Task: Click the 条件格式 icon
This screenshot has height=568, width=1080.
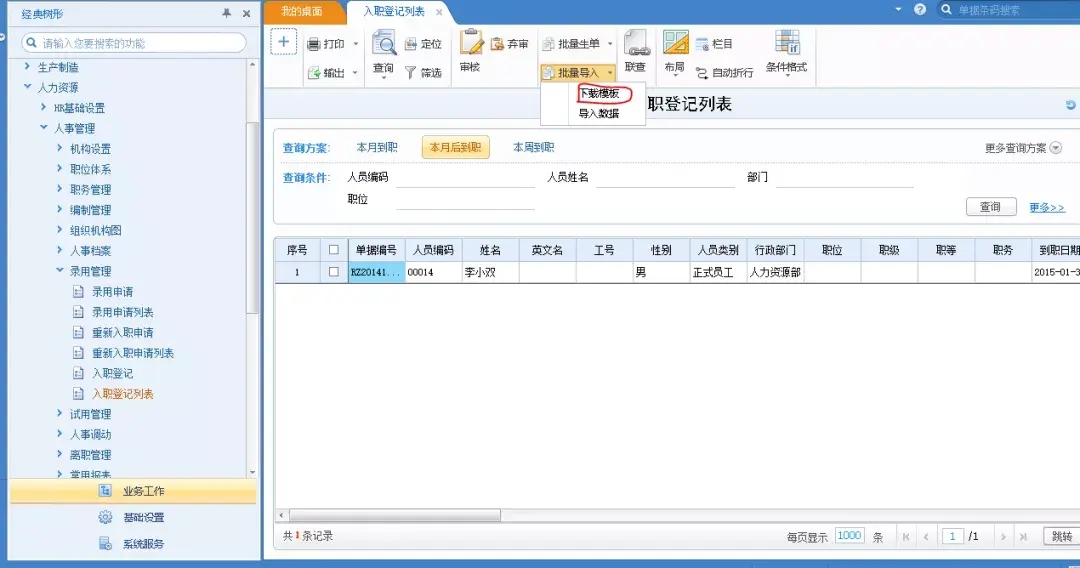Action: tap(787, 43)
